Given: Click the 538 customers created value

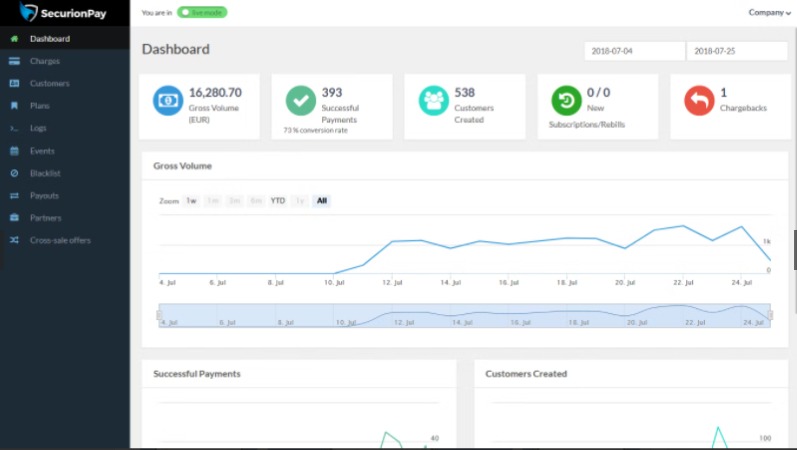Looking at the screenshot, I should click(465, 93).
